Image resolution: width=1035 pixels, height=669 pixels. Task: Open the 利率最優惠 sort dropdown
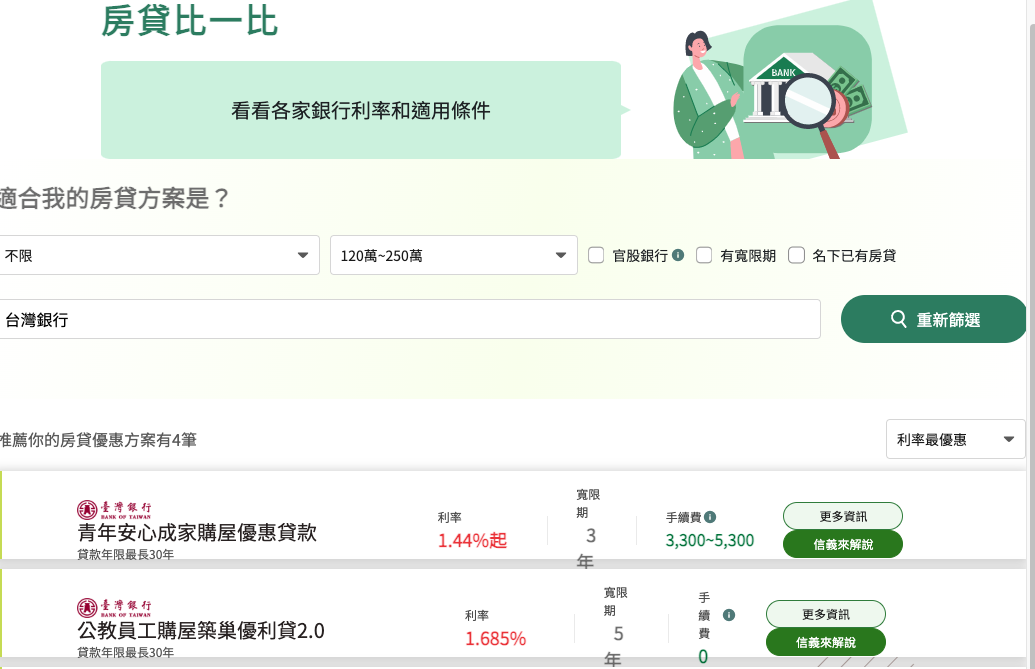955,439
